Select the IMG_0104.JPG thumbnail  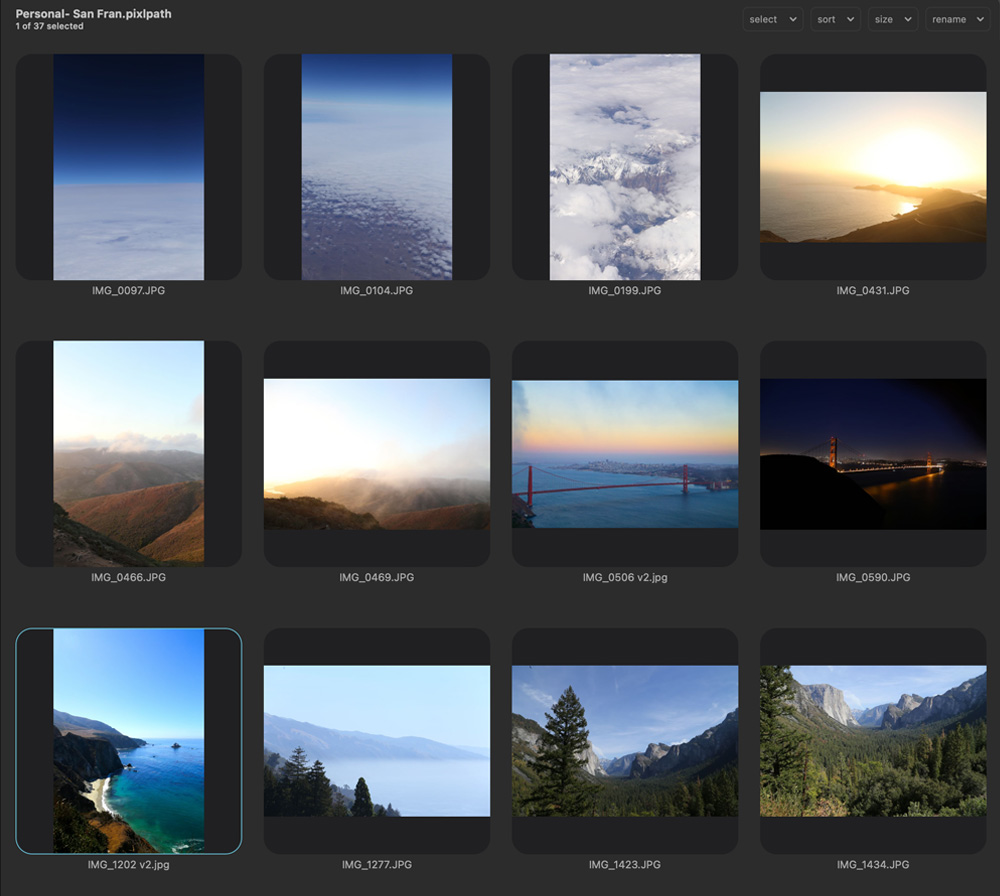(377, 167)
